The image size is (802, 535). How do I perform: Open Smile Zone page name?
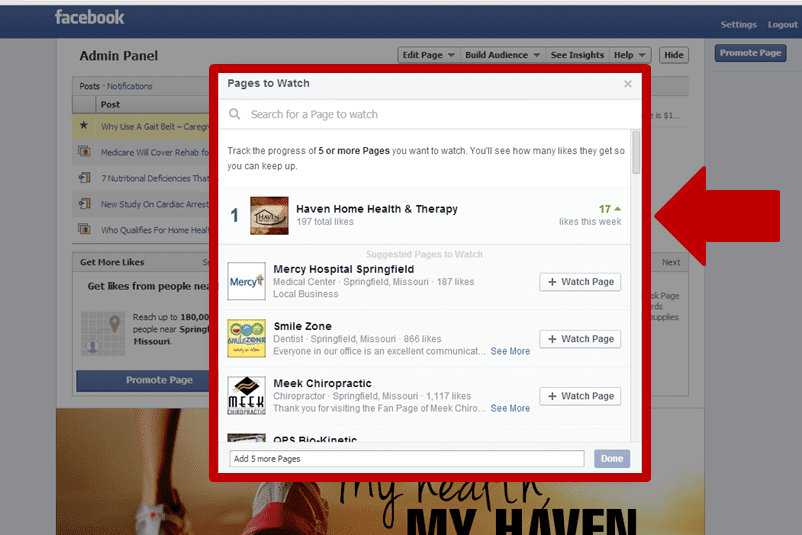click(303, 326)
